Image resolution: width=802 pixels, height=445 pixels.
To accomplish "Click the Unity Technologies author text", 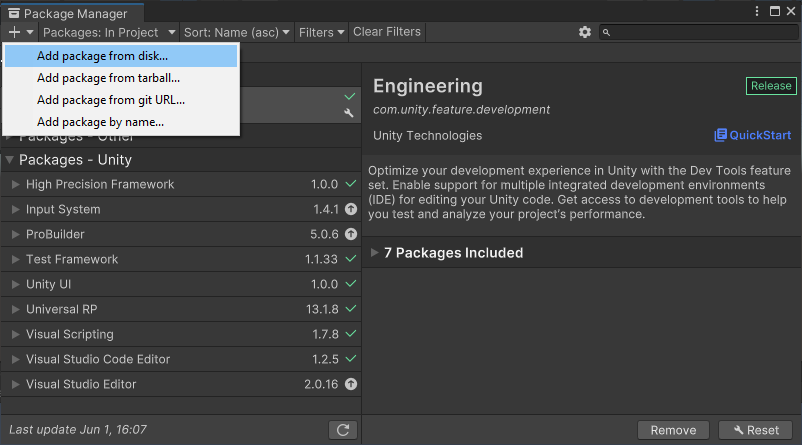I will [428, 136].
